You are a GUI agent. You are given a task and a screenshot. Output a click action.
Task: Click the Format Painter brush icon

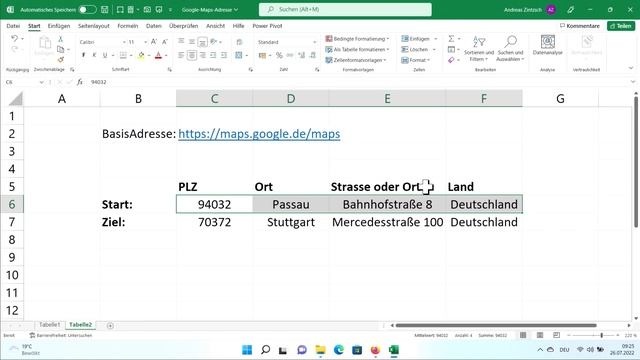tap(60, 60)
